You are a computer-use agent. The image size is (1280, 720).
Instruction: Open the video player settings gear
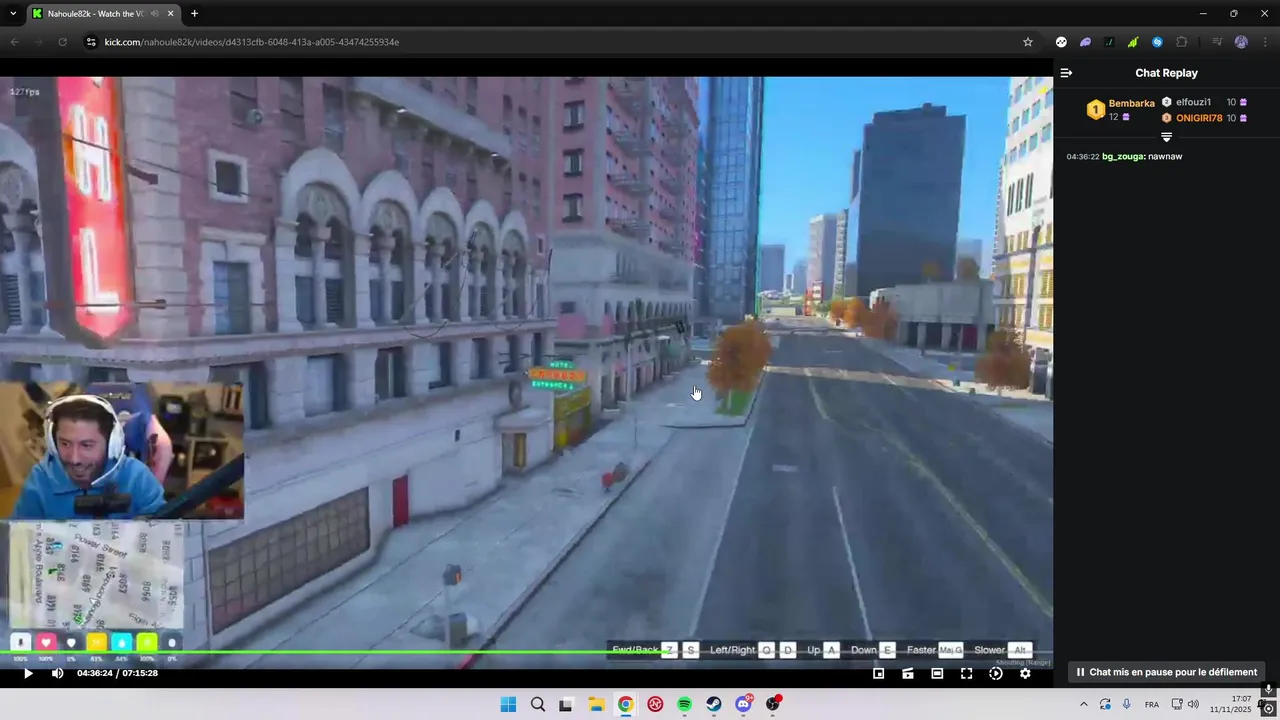point(1025,674)
